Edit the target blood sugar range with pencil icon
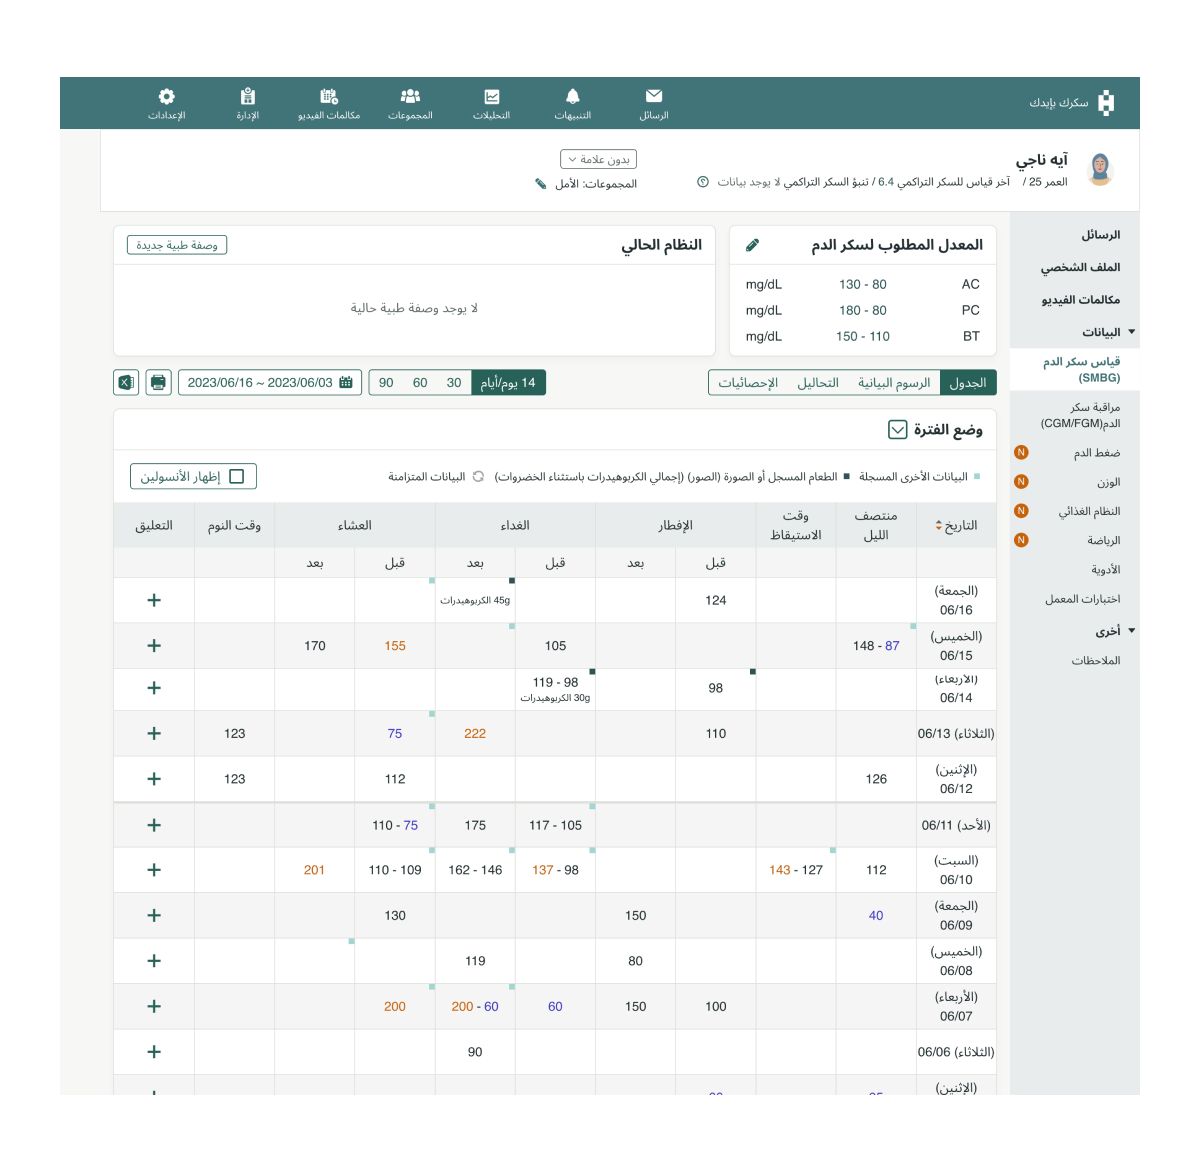This screenshot has width=1200, height=1173. click(753, 245)
